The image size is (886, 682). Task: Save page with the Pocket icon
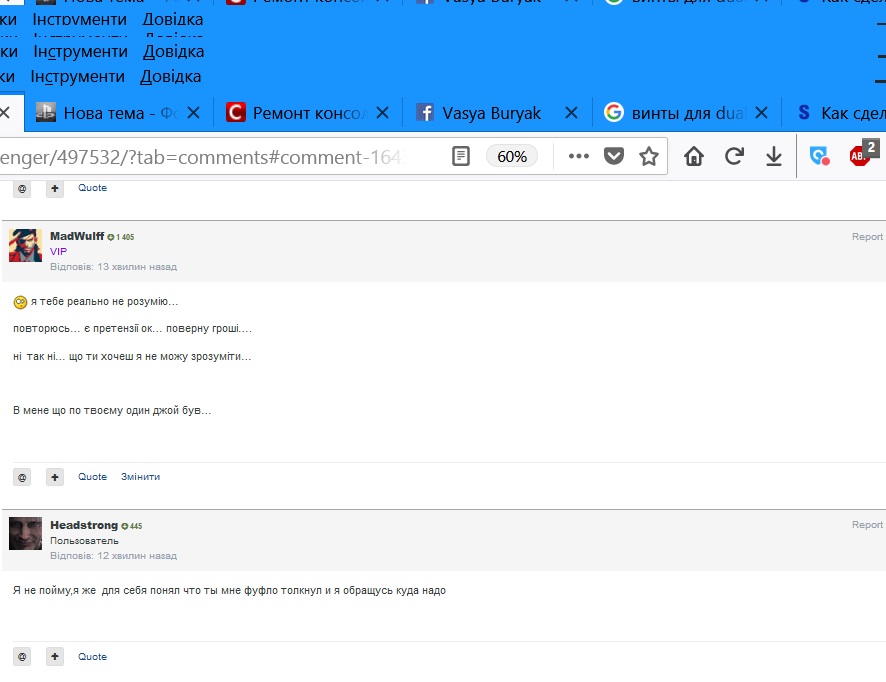[x=614, y=156]
